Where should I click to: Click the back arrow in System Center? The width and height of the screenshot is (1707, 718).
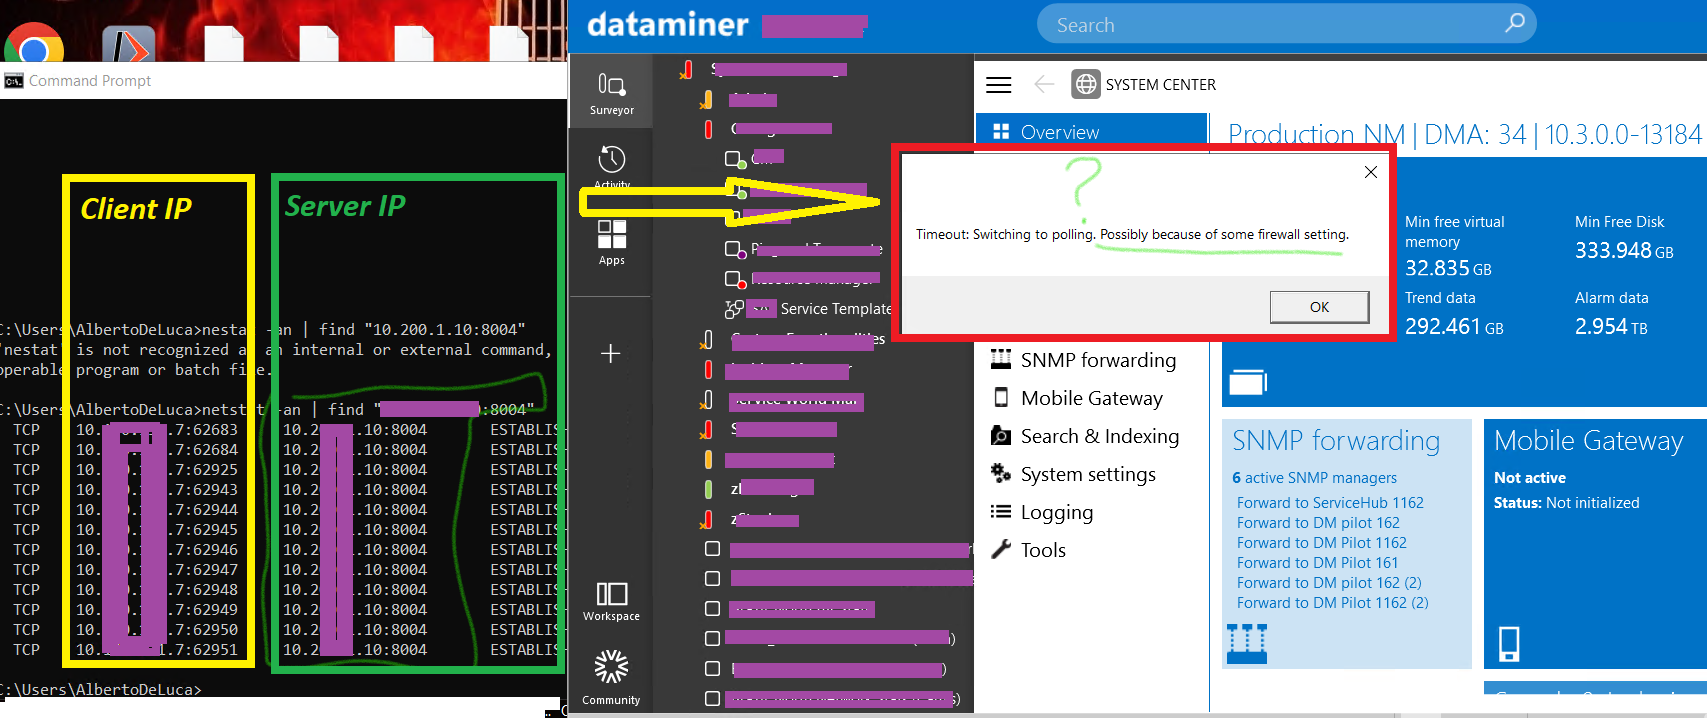pos(1044,84)
